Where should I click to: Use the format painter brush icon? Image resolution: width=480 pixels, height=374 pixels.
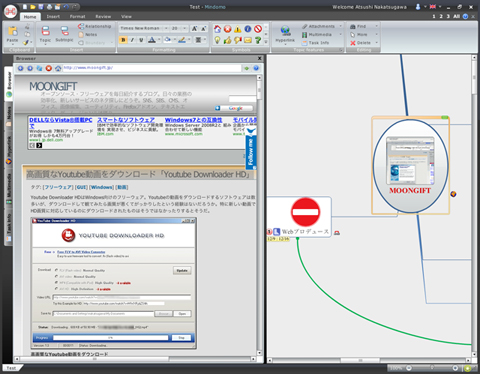tap(26, 42)
